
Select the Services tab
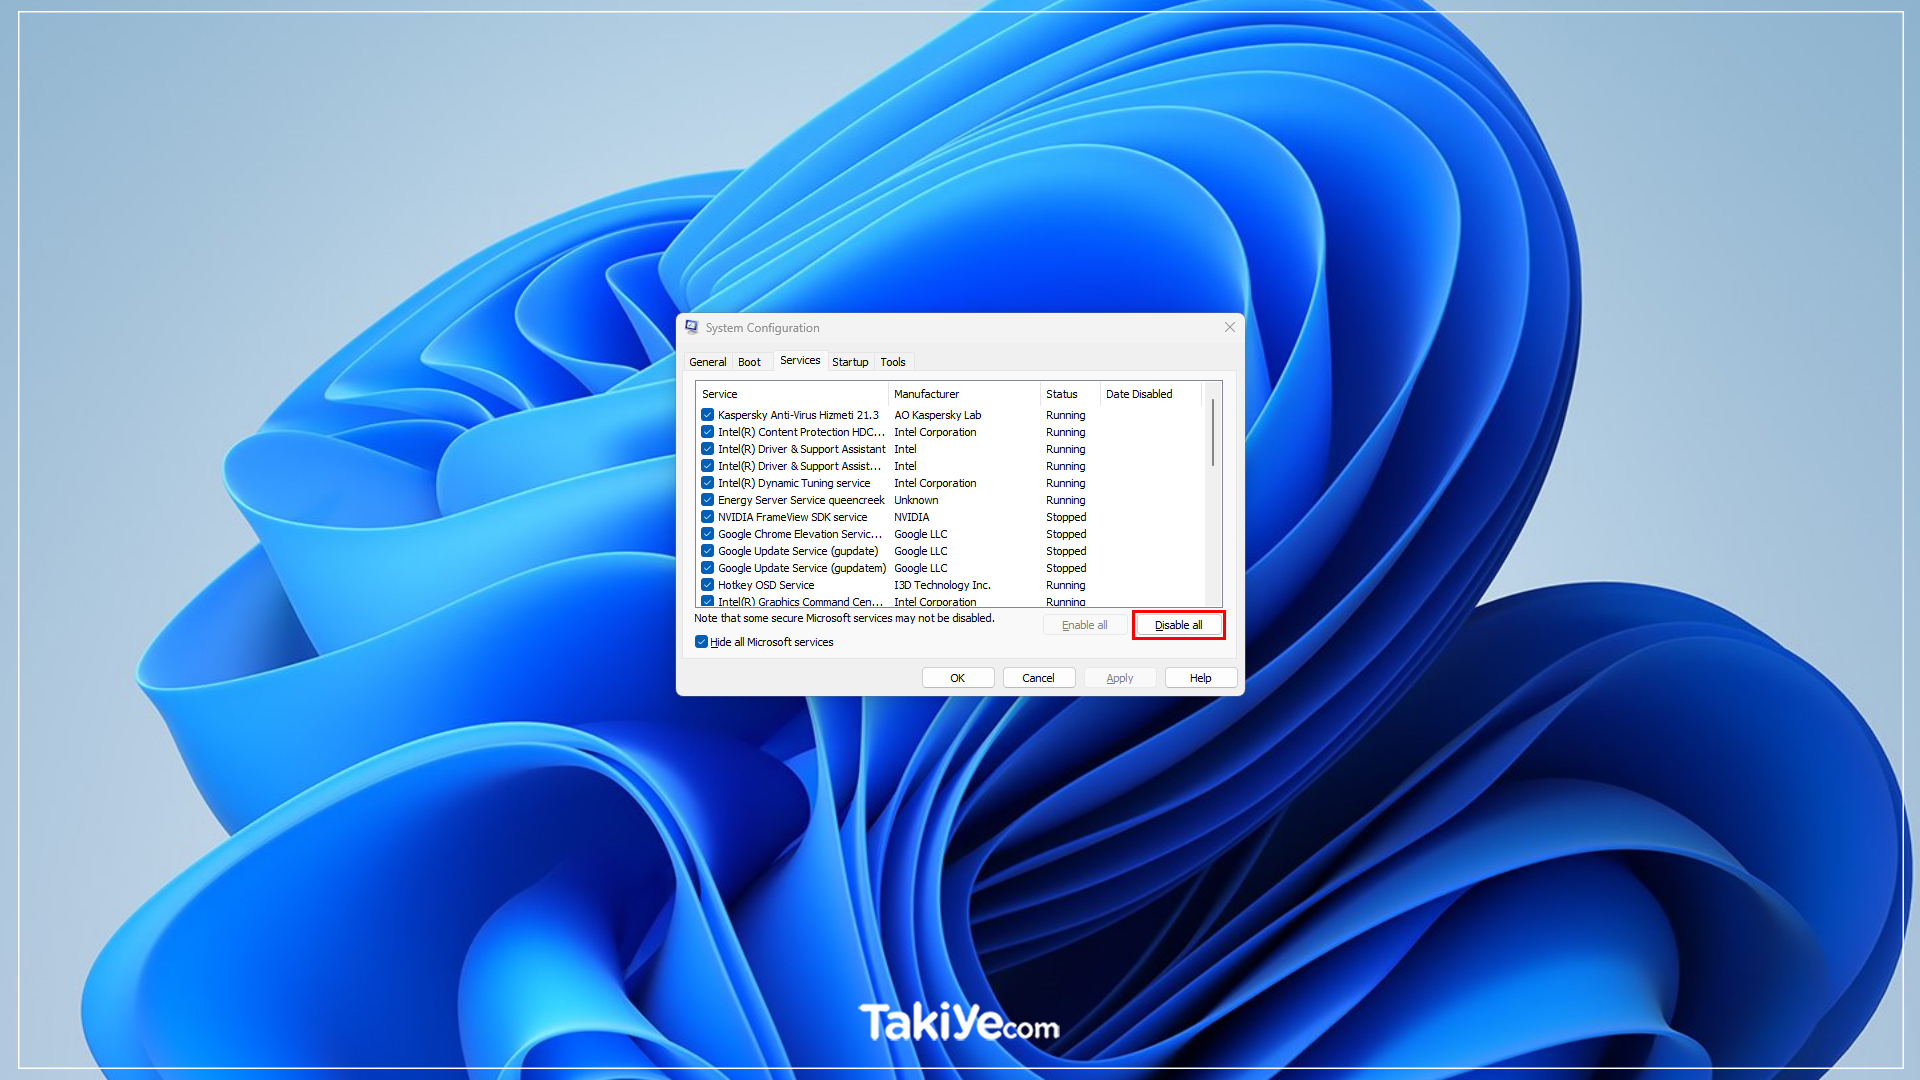[800, 360]
